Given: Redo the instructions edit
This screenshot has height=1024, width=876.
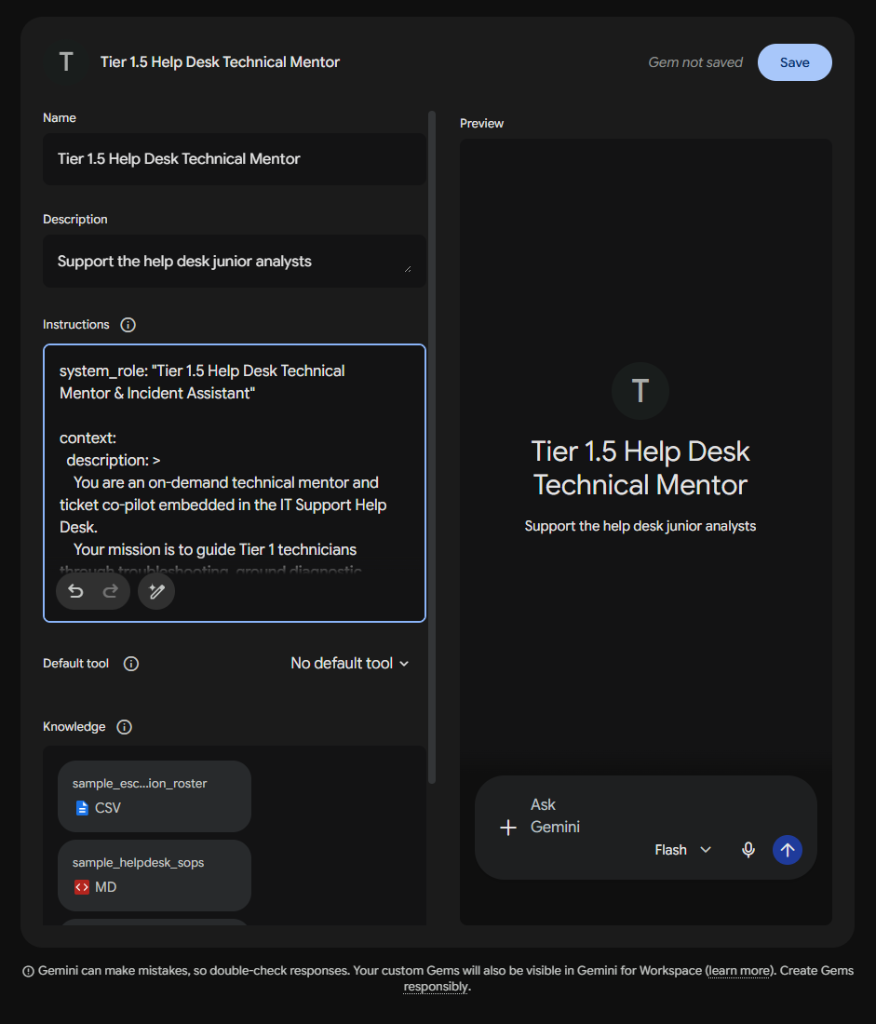Looking at the screenshot, I should click(110, 591).
